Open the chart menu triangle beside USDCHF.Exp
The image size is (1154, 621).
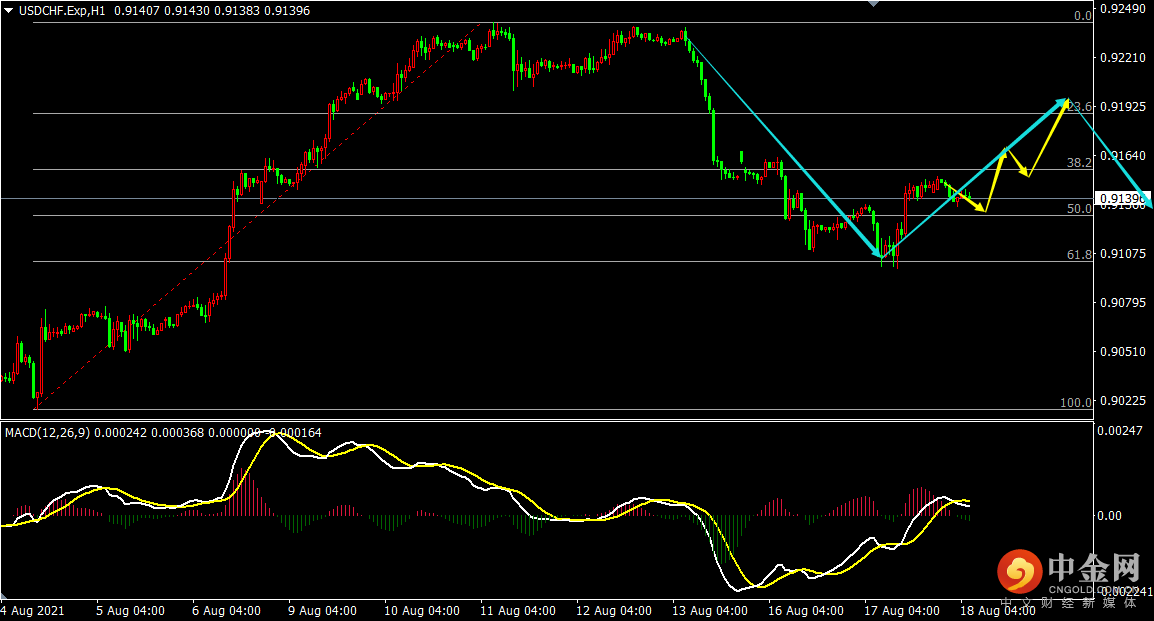[9, 10]
